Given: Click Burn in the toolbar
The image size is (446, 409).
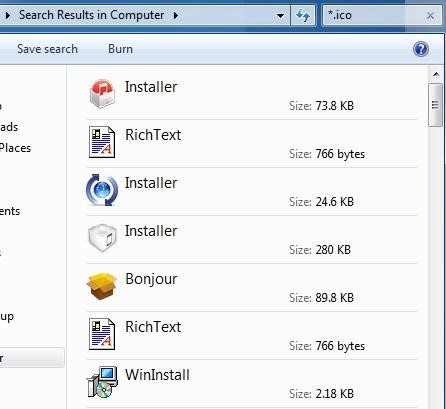Looking at the screenshot, I should [x=120, y=49].
